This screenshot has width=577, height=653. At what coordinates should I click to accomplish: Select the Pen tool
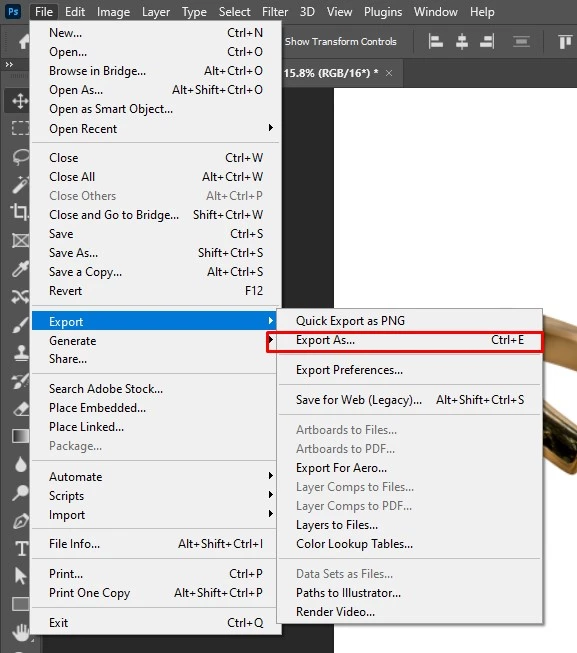pyautogui.click(x=19, y=521)
